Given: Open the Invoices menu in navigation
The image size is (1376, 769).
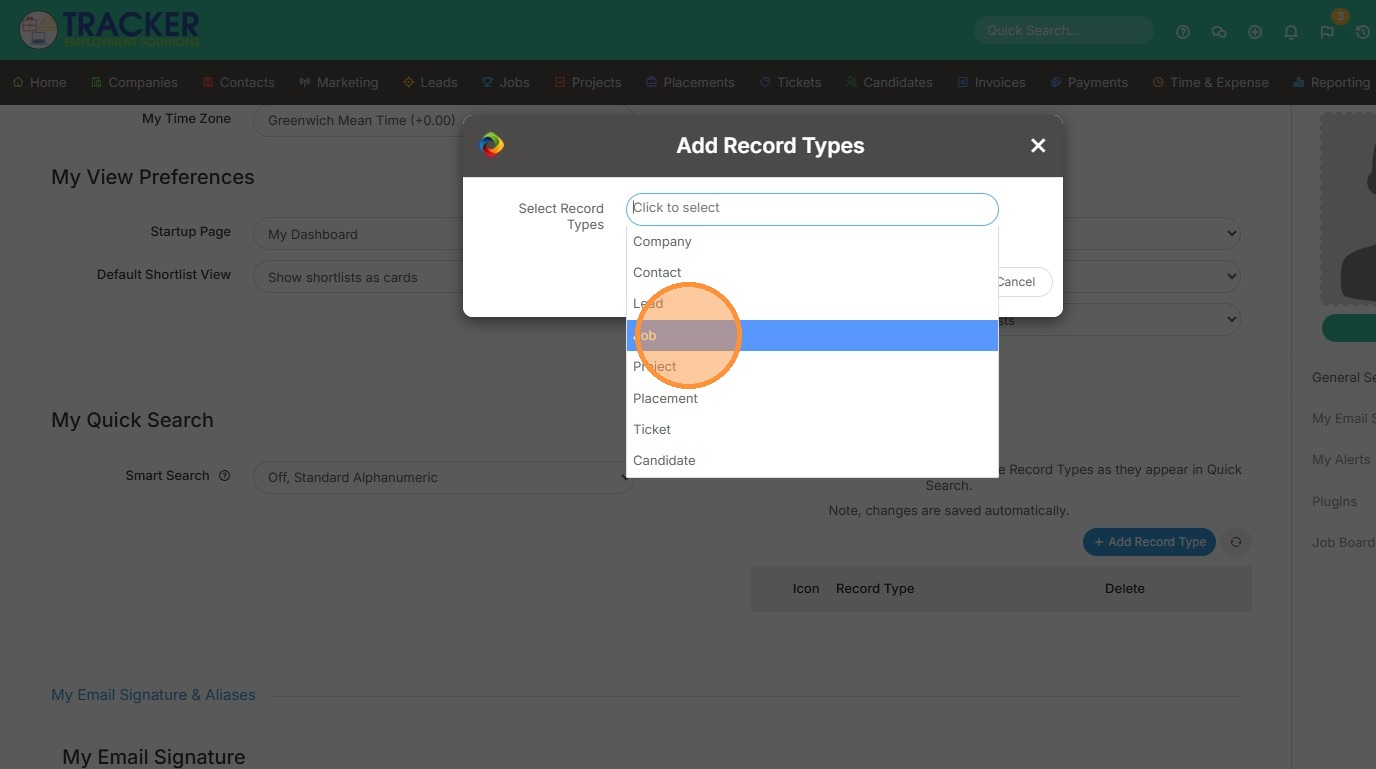Looking at the screenshot, I should (x=991, y=82).
